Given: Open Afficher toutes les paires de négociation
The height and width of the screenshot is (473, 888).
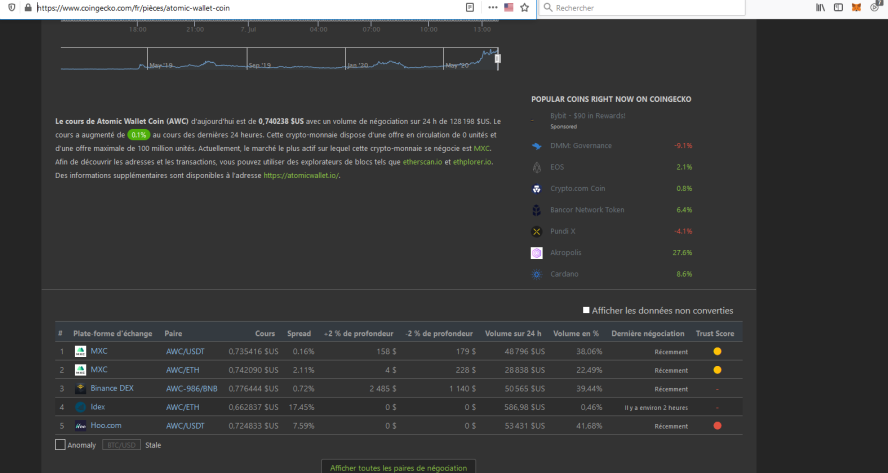Looking at the screenshot, I should point(398,467).
